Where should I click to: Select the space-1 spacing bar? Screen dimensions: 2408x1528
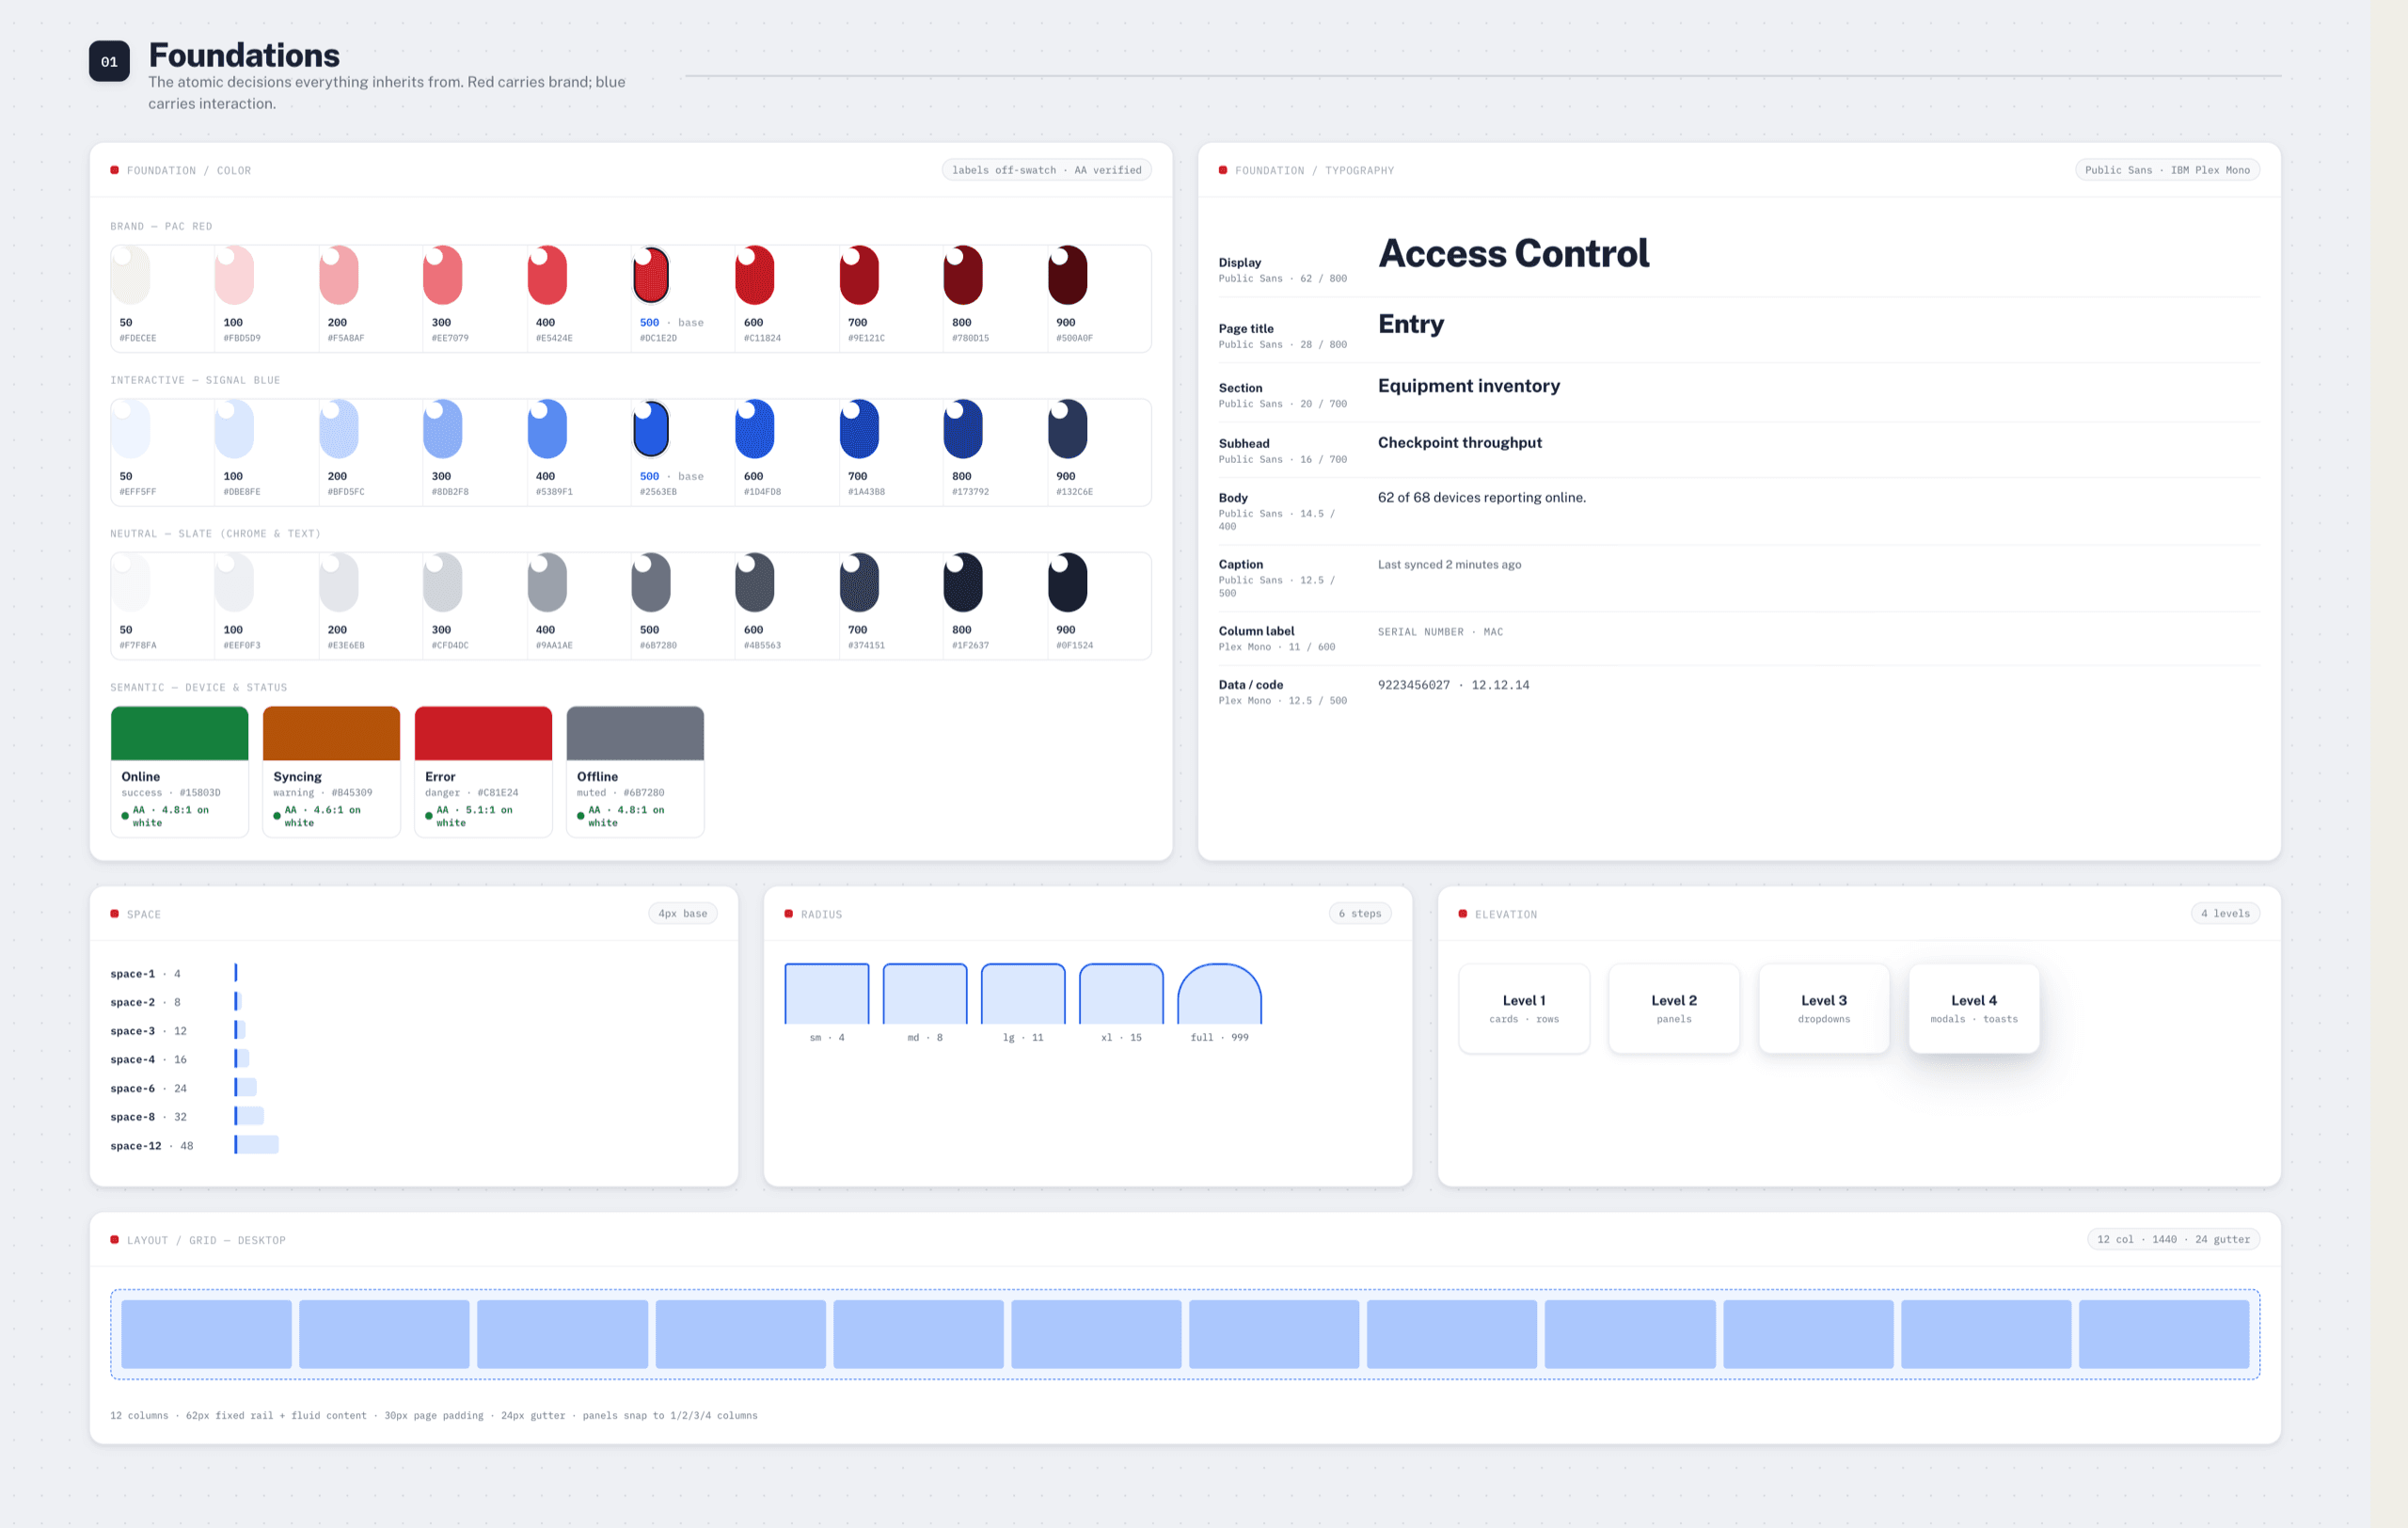tap(236, 973)
